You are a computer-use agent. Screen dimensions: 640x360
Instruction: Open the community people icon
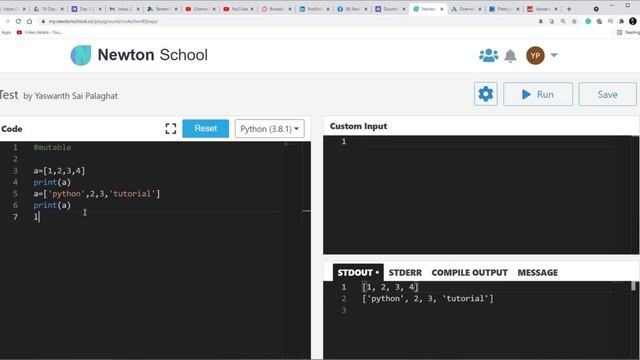488,55
